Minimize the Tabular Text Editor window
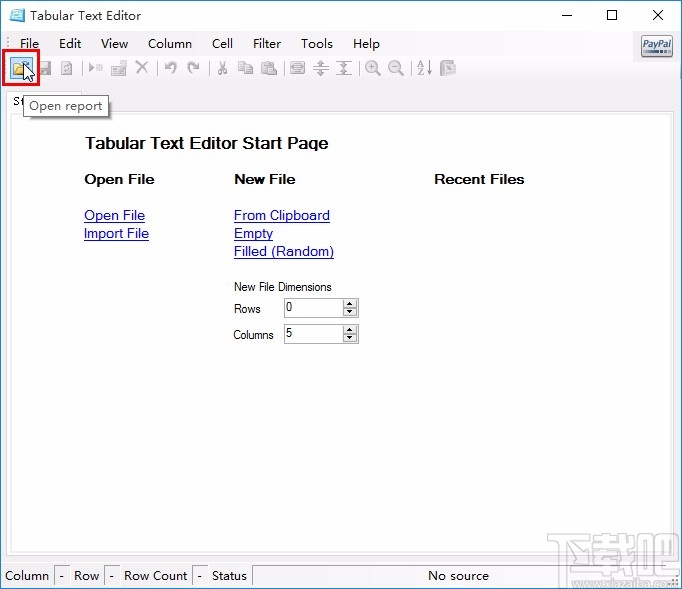This screenshot has width=682, height=589. click(567, 15)
